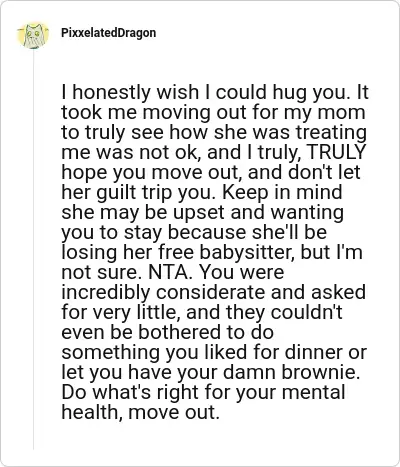The width and height of the screenshot is (400, 467).
Task: Click the phrase "guilt trip you"
Action: click(154, 193)
